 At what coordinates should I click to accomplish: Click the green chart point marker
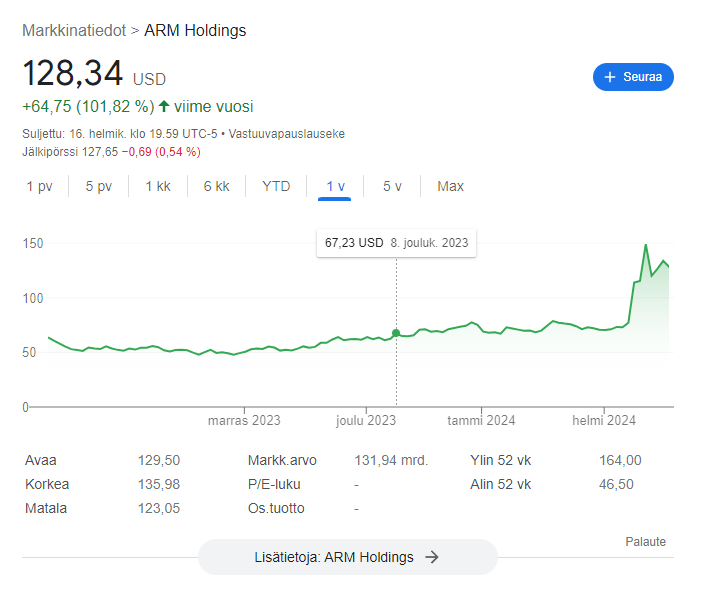point(396,333)
